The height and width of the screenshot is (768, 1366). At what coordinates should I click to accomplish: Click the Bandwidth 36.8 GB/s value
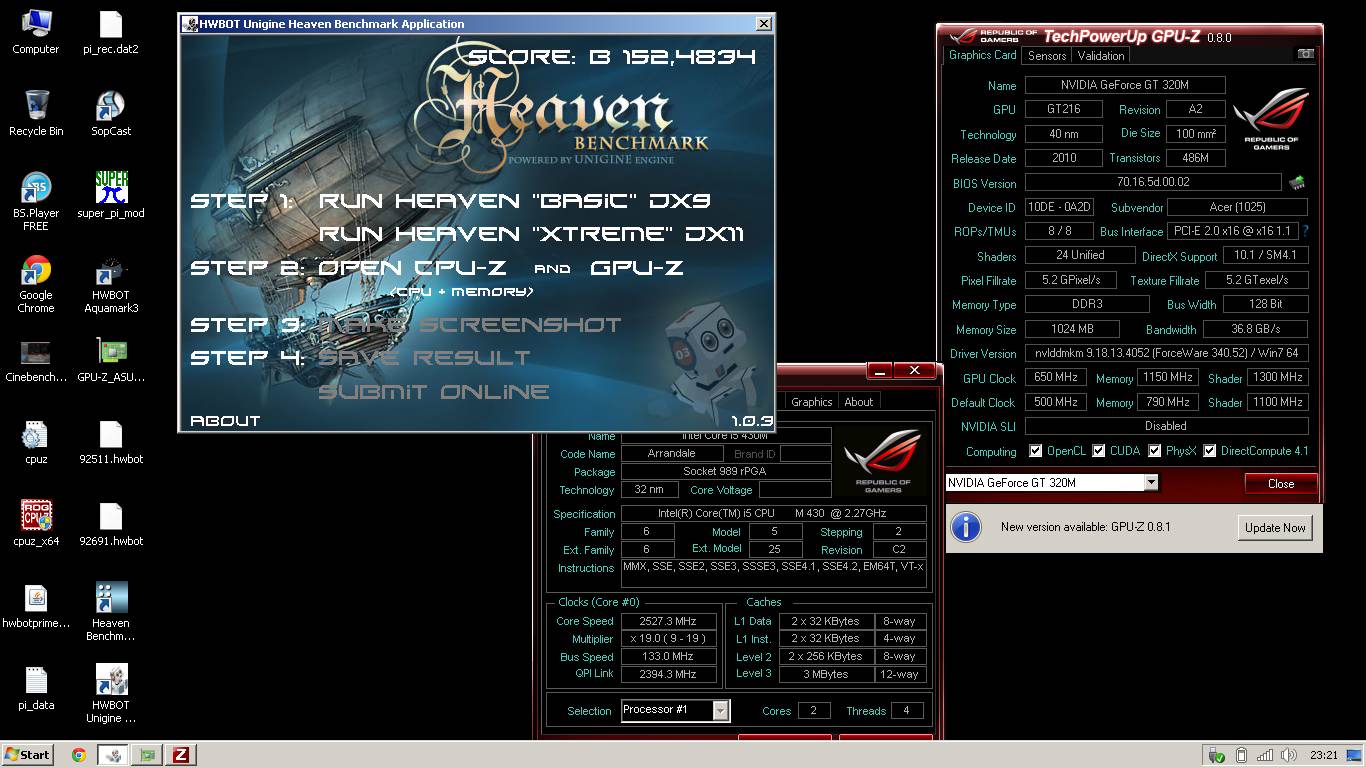coord(1256,329)
